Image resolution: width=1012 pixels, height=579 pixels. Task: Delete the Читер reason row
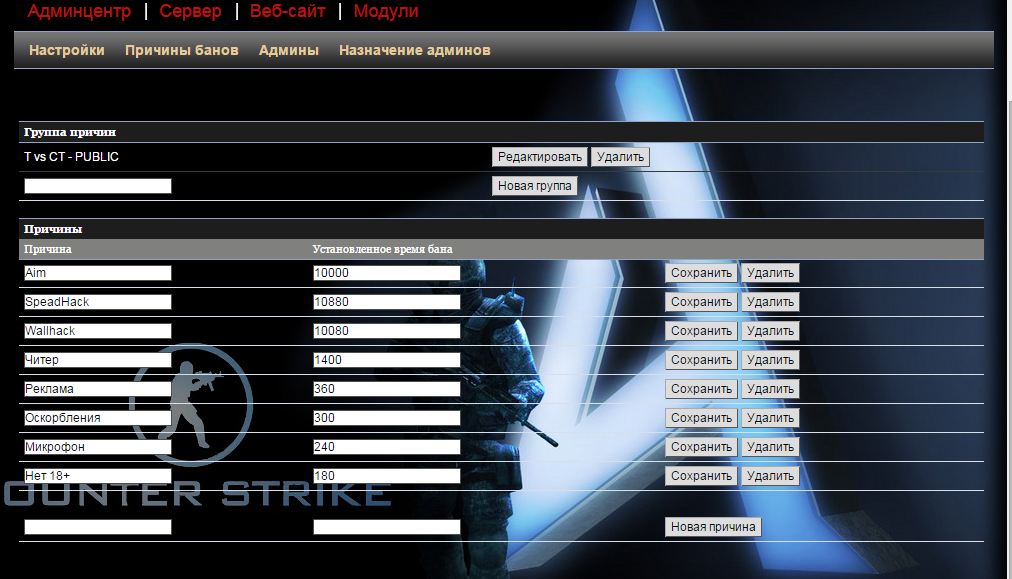tap(770, 360)
